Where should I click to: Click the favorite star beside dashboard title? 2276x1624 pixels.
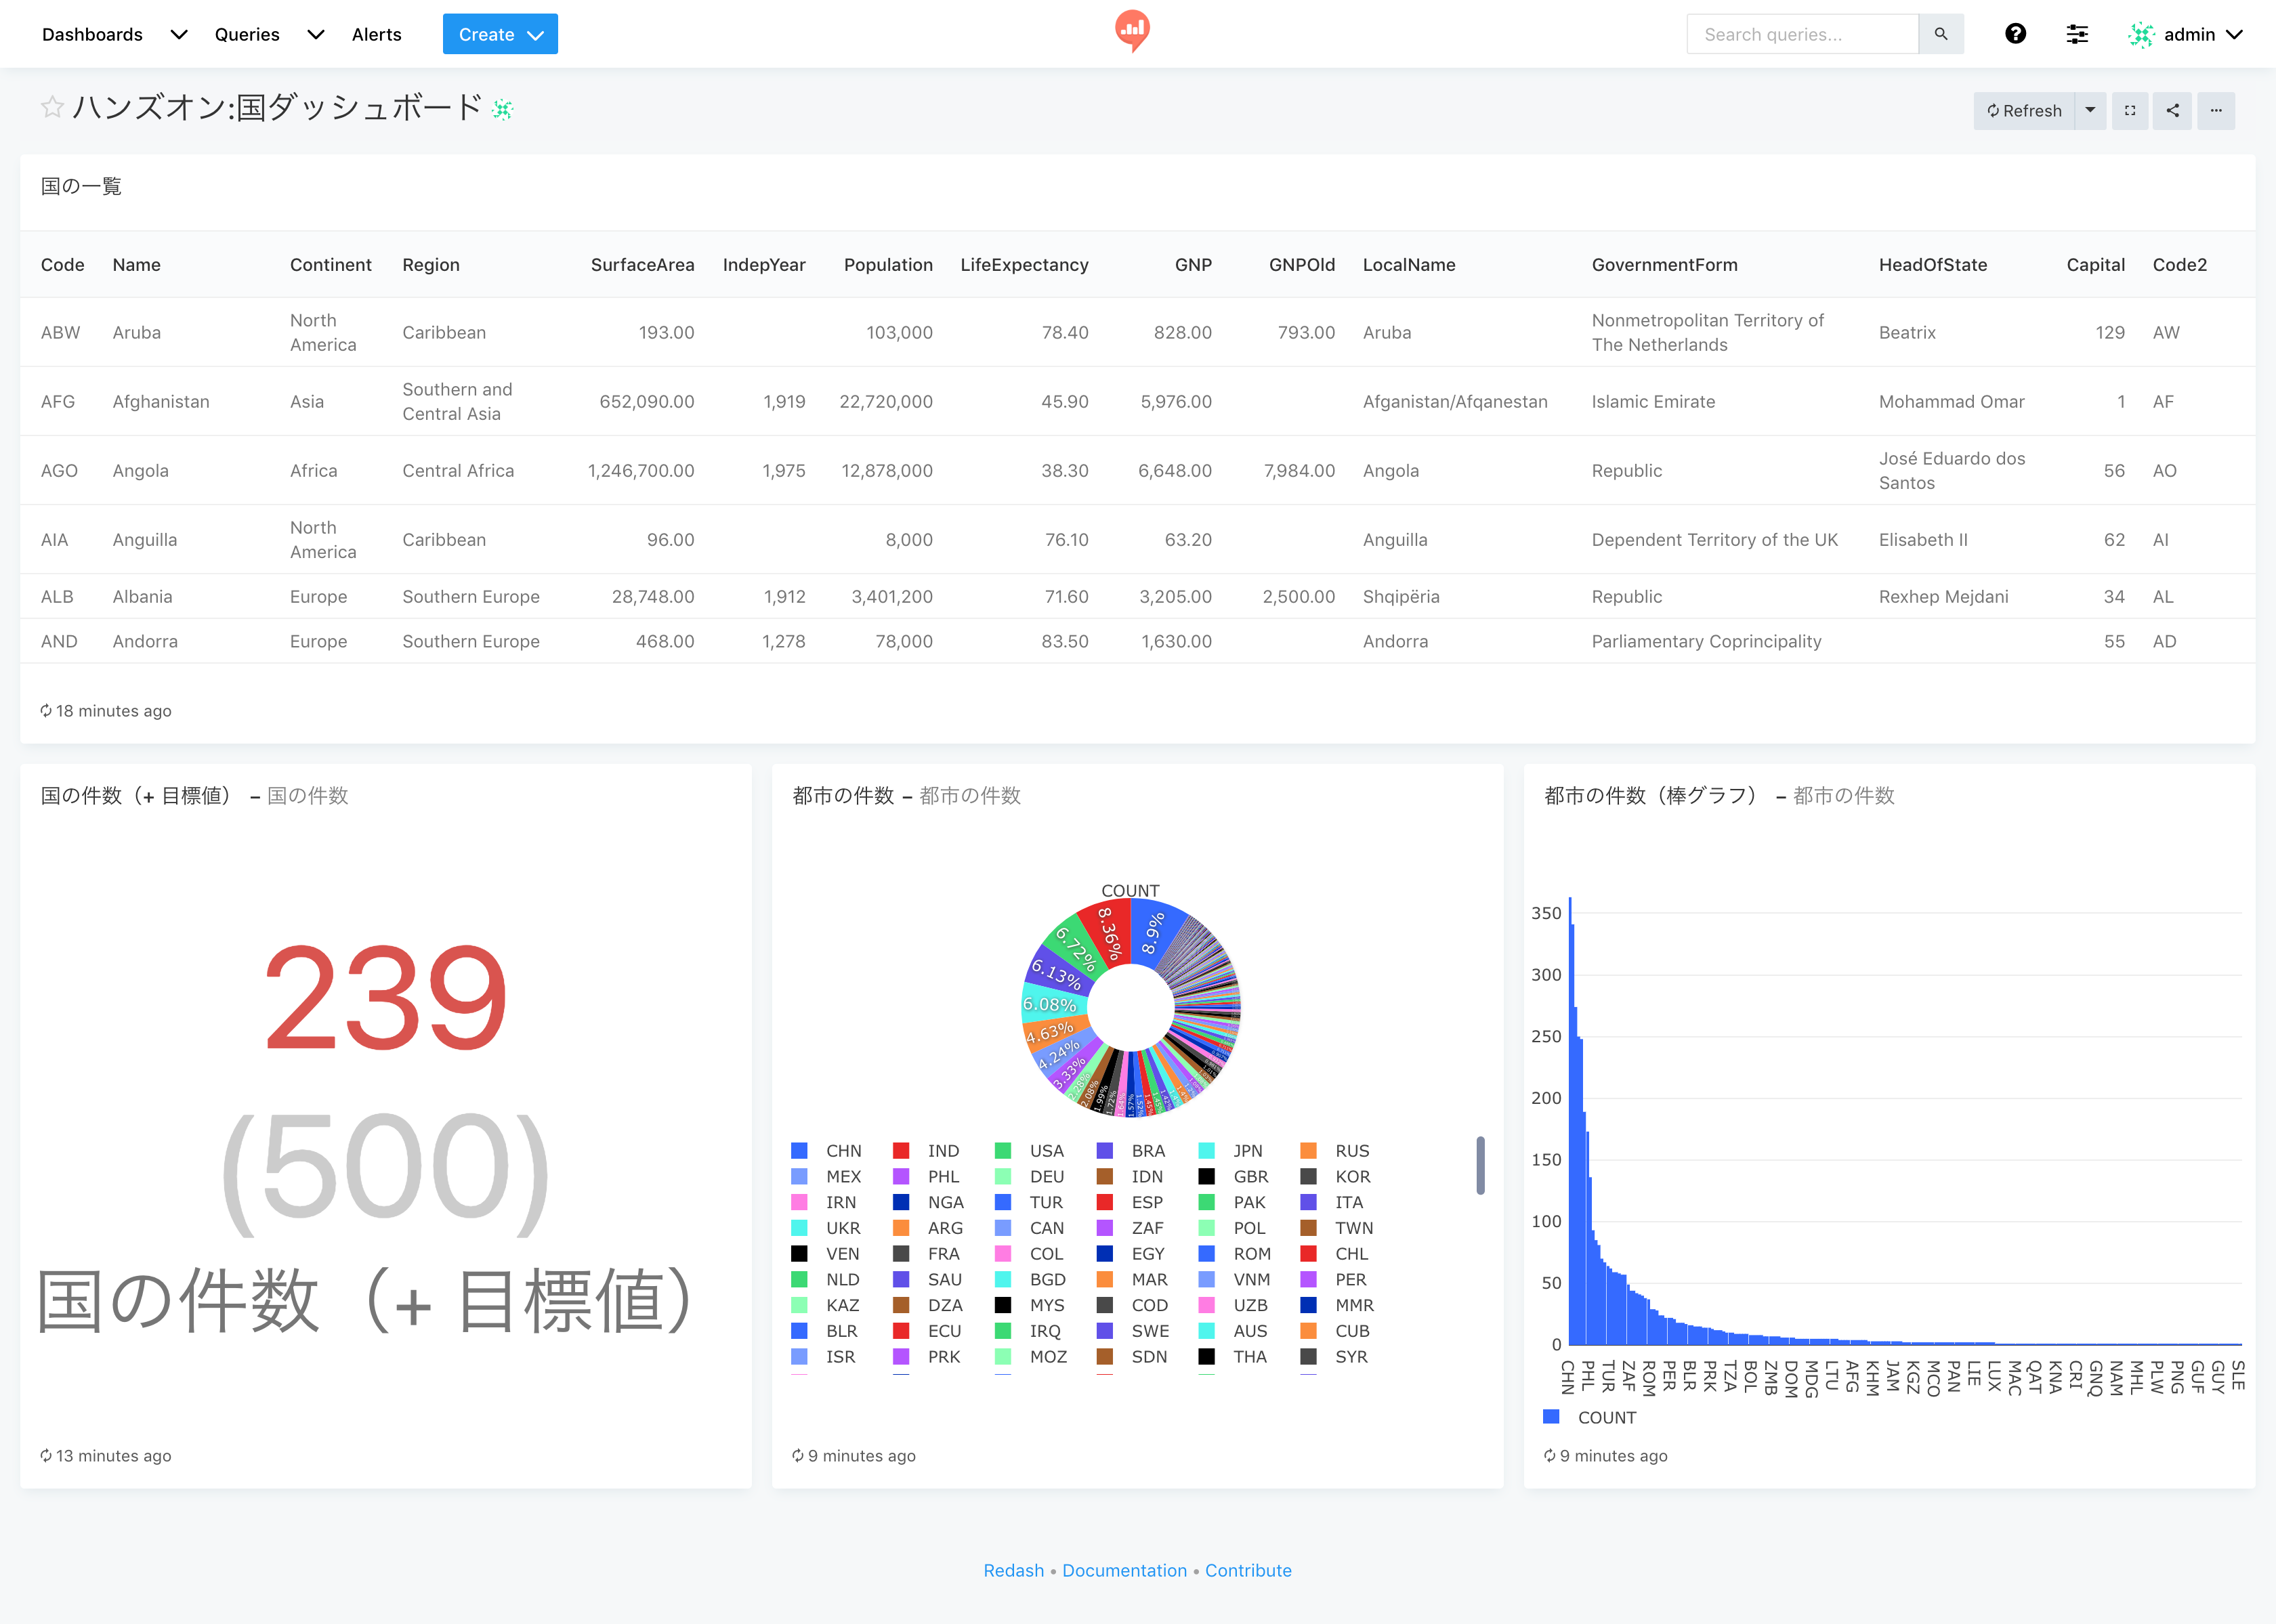coord(52,107)
